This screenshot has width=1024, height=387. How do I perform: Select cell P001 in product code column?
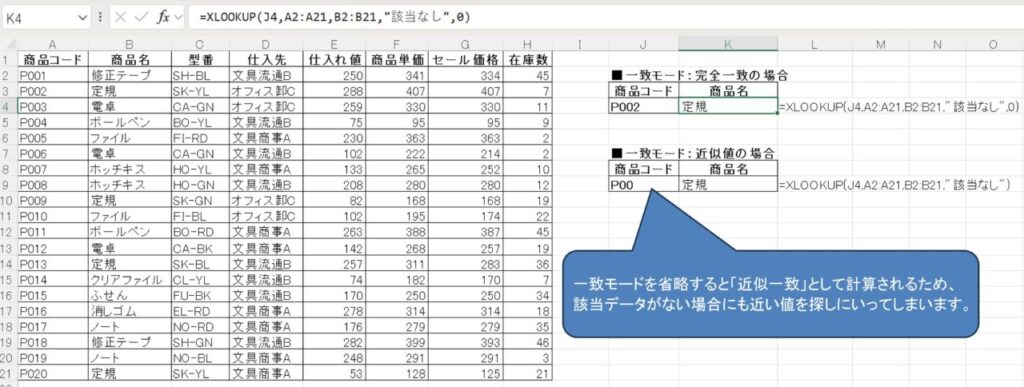pyautogui.click(x=52, y=75)
